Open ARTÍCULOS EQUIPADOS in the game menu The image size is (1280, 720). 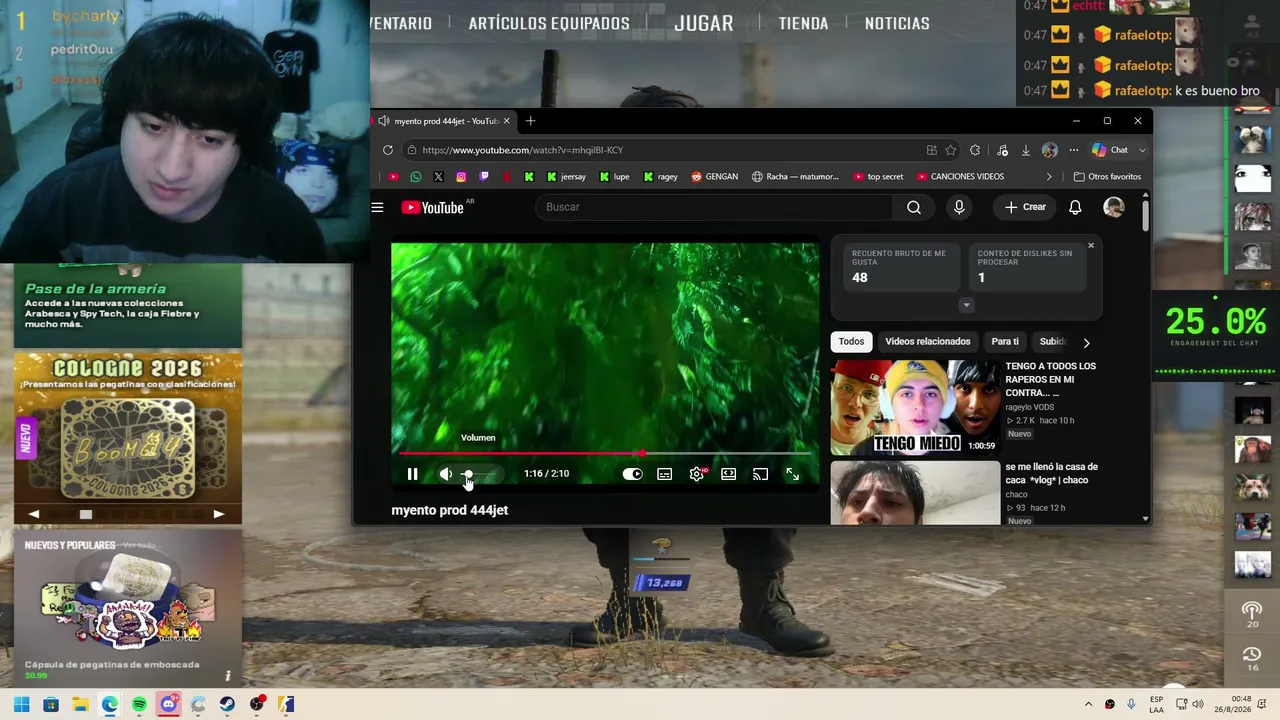tap(549, 23)
